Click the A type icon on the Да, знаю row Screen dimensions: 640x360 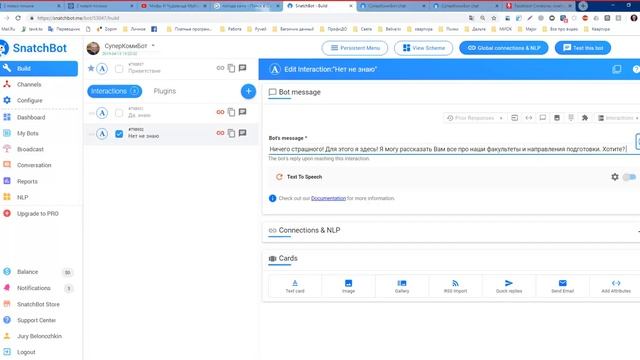click(x=102, y=113)
